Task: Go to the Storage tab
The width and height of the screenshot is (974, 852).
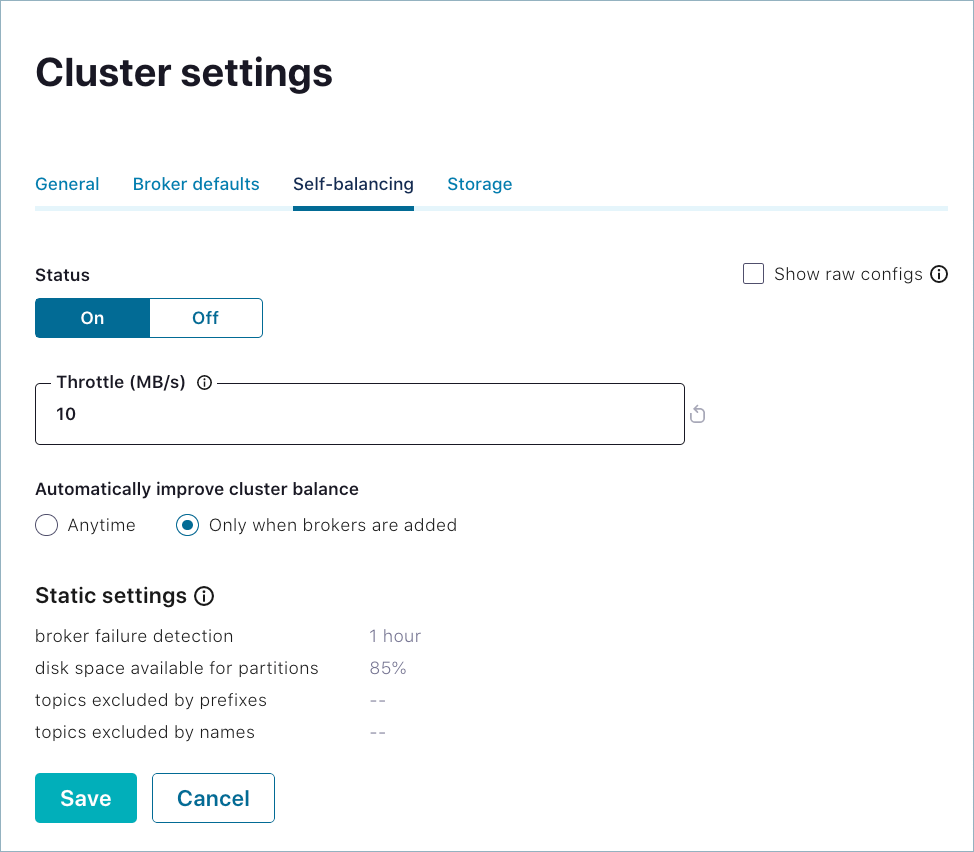Action: click(x=479, y=184)
